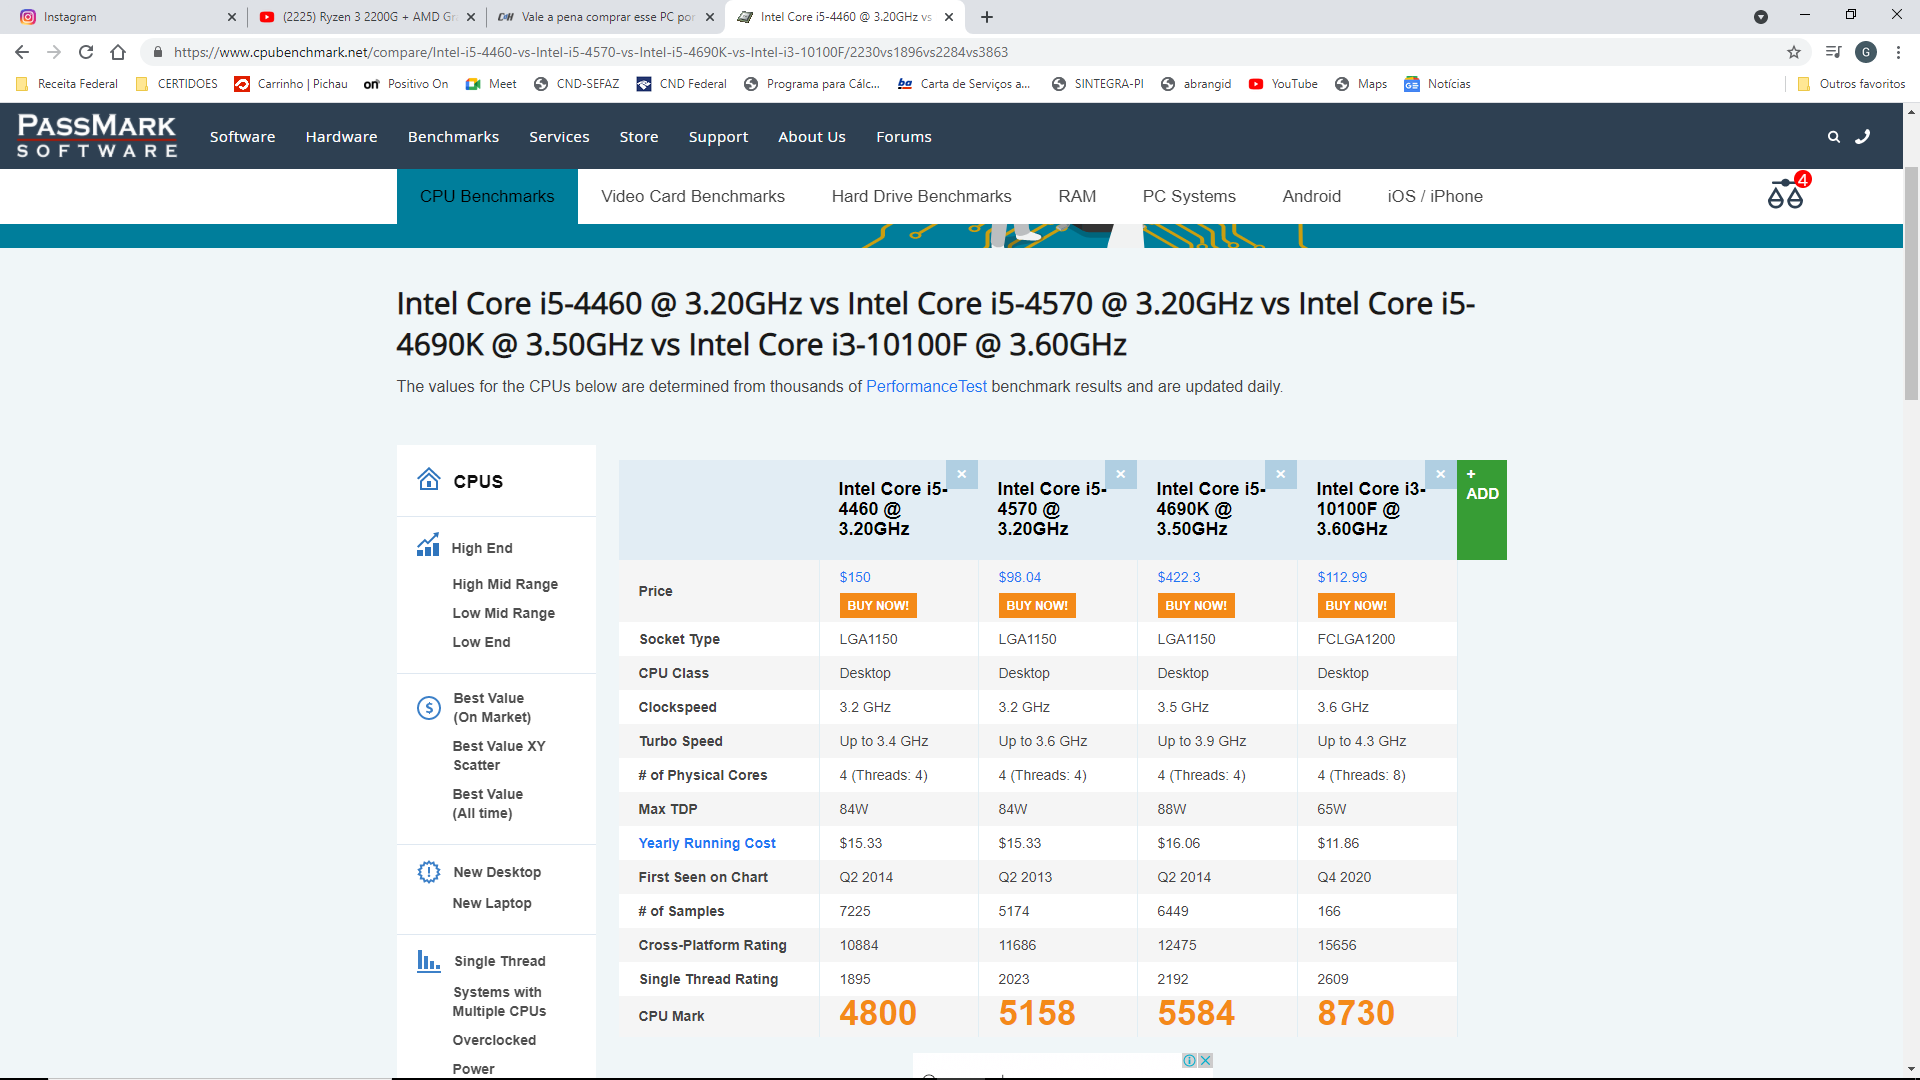
Task: Click the Single Thread bar chart icon
Action: pyautogui.click(x=429, y=961)
